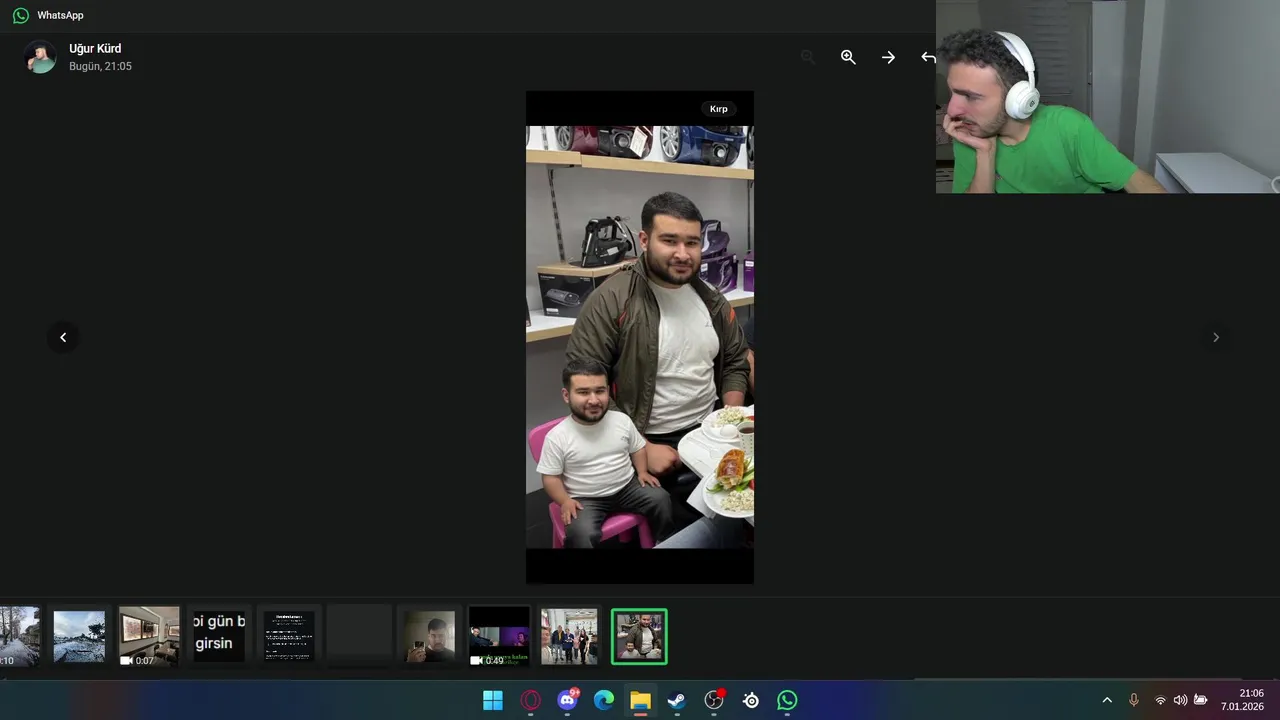
Task: Click the WhatsApp logo in title bar
Action: point(20,15)
